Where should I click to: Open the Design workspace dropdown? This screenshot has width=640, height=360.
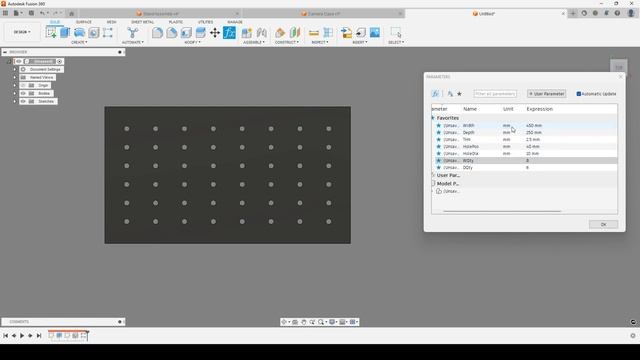point(22,32)
